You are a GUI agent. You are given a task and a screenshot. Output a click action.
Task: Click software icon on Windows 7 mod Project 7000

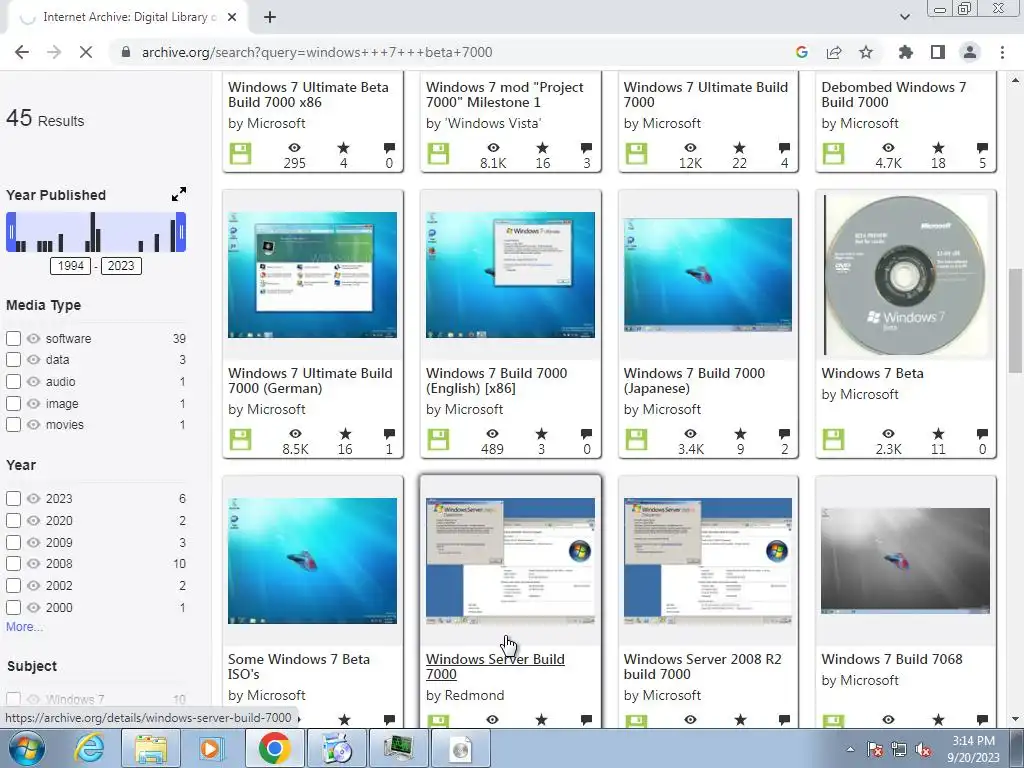(x=438, y=153)
